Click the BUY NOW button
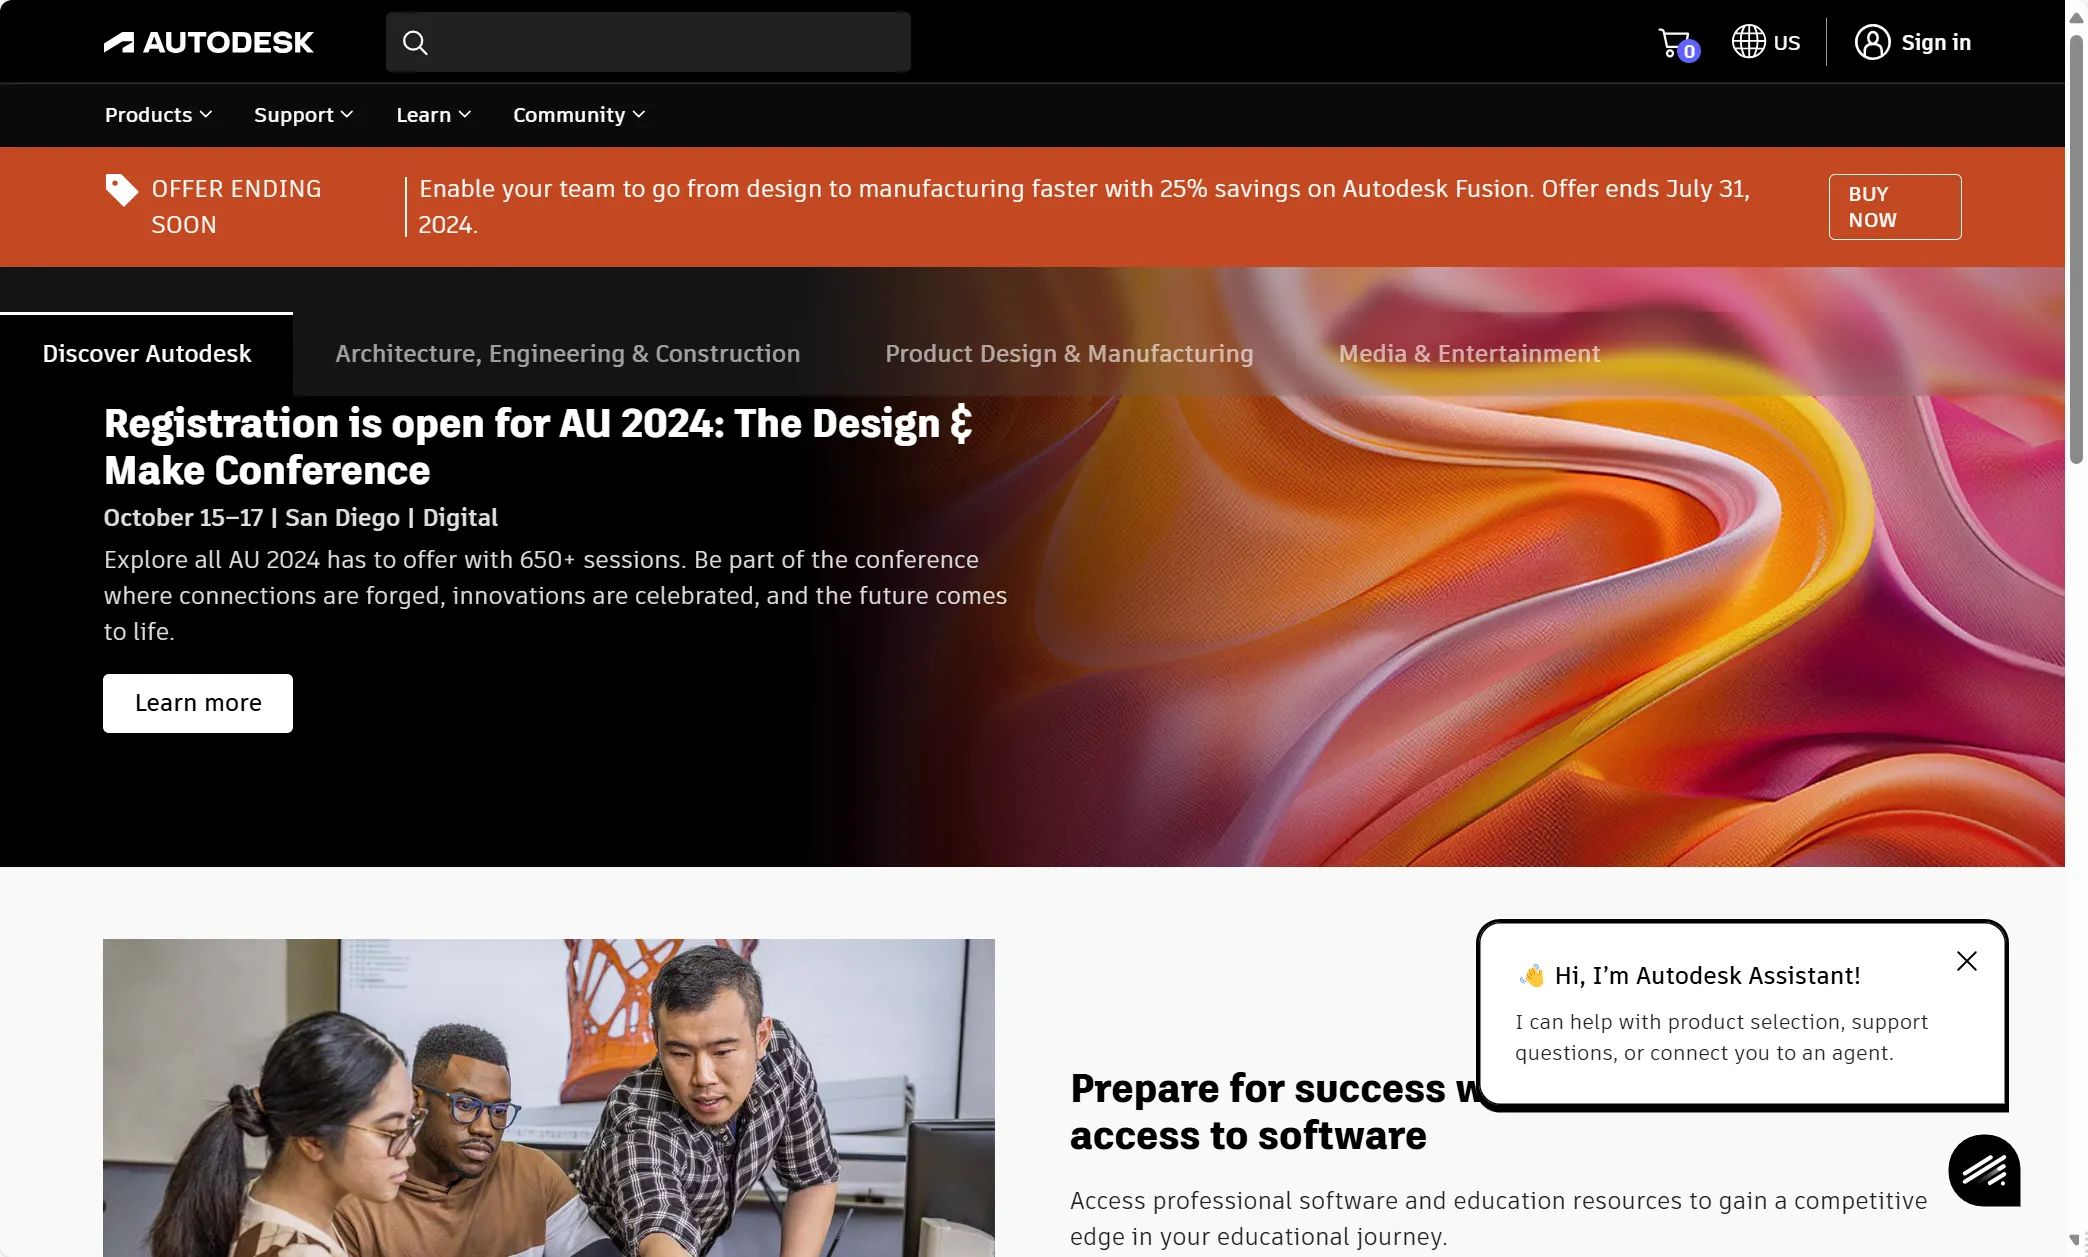 pyautogui.click(x=1894, y=207)
